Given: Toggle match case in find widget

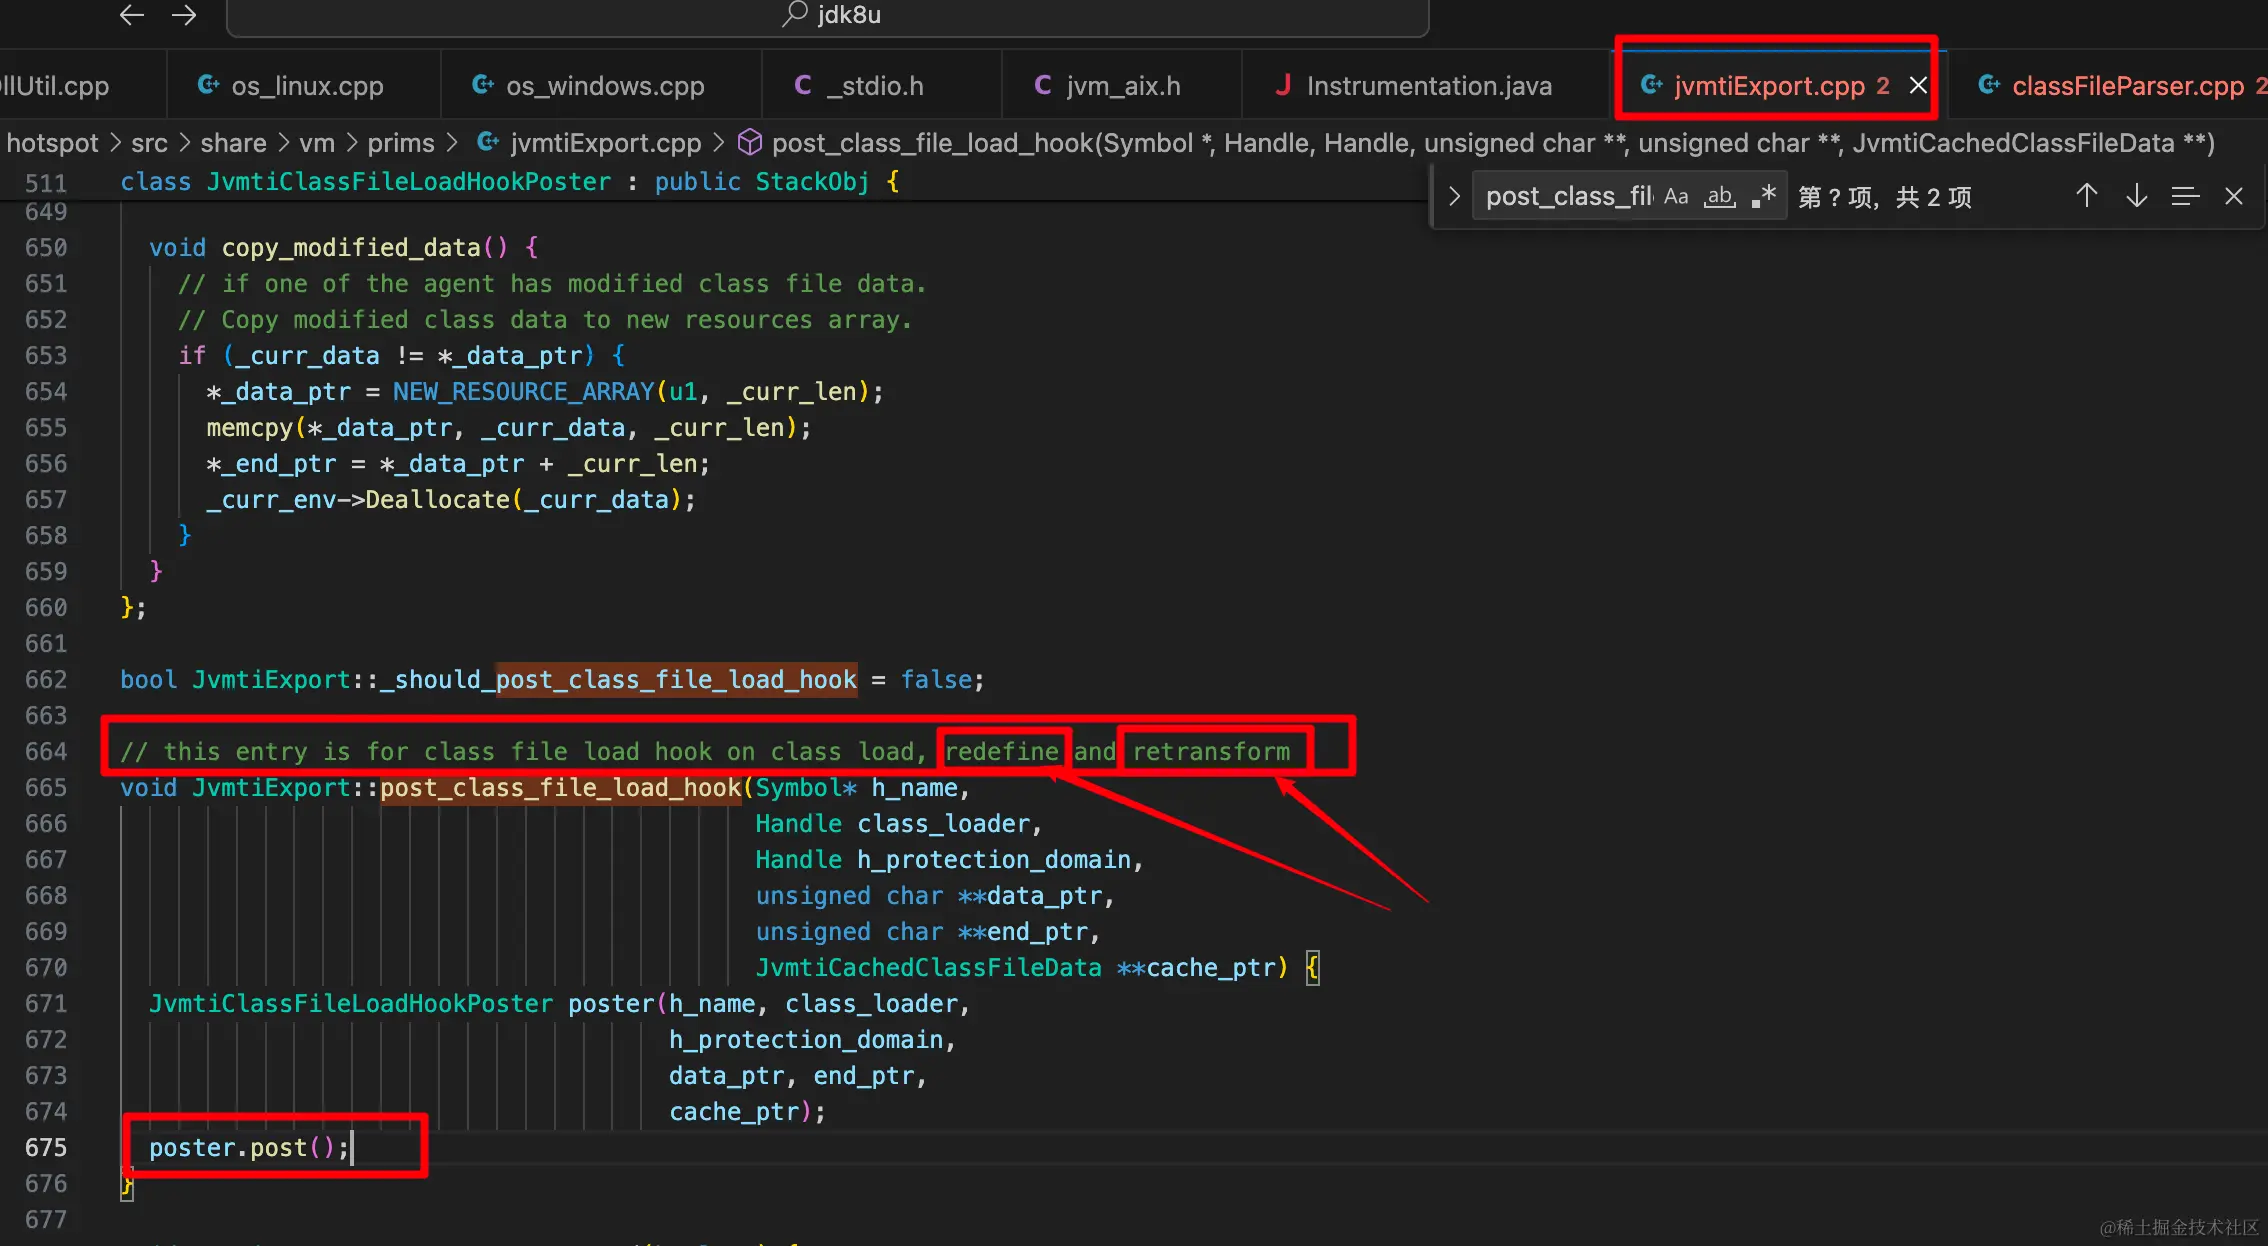Looking at the screenshot, I should (x=1676, y=196).
